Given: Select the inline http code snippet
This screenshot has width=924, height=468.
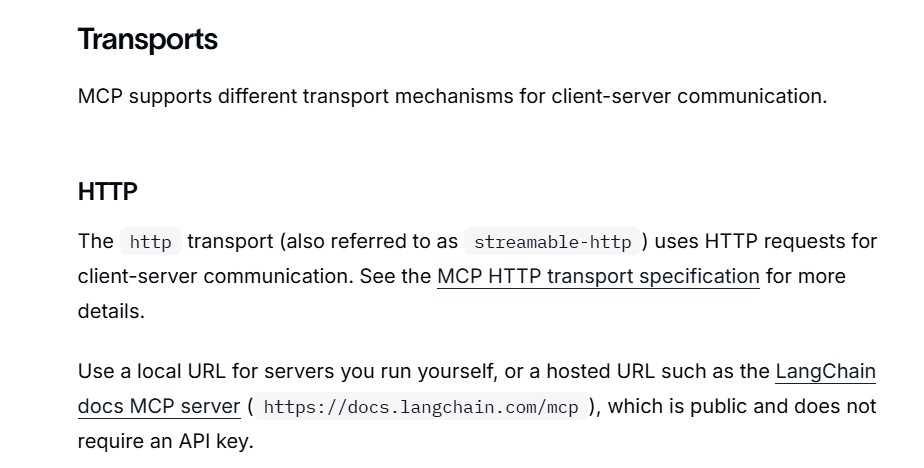Looking at the screenshot, I should click(x=151, y=242).
